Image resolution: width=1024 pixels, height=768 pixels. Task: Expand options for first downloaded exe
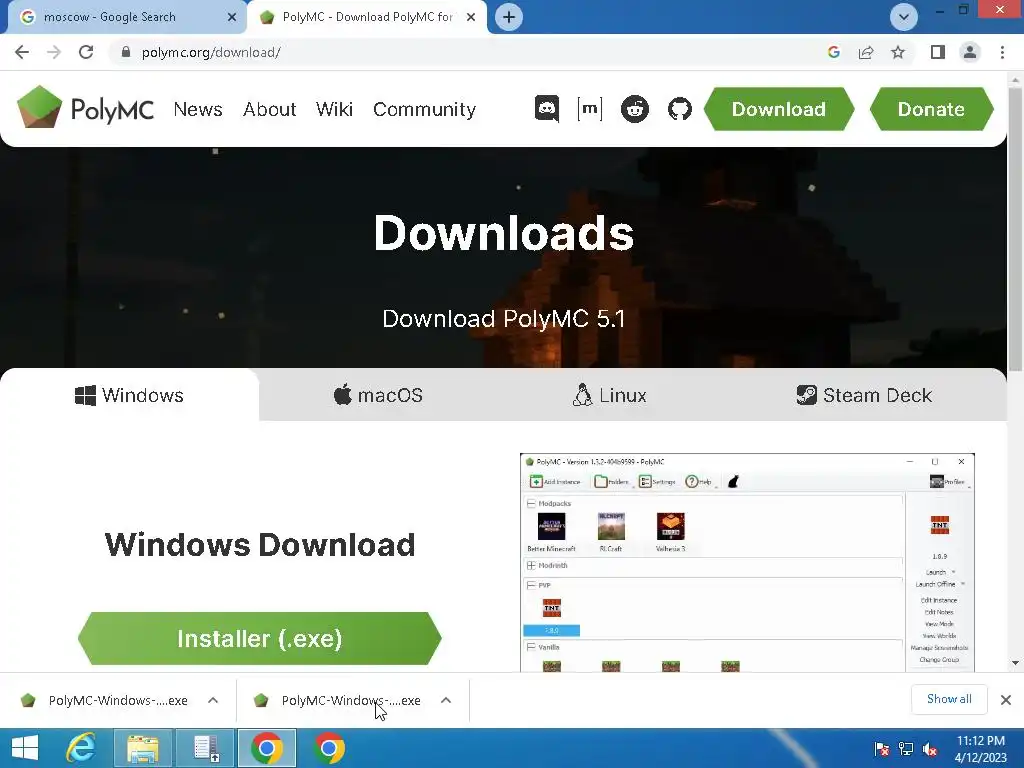pyautogui.click(x=213, y=700)
